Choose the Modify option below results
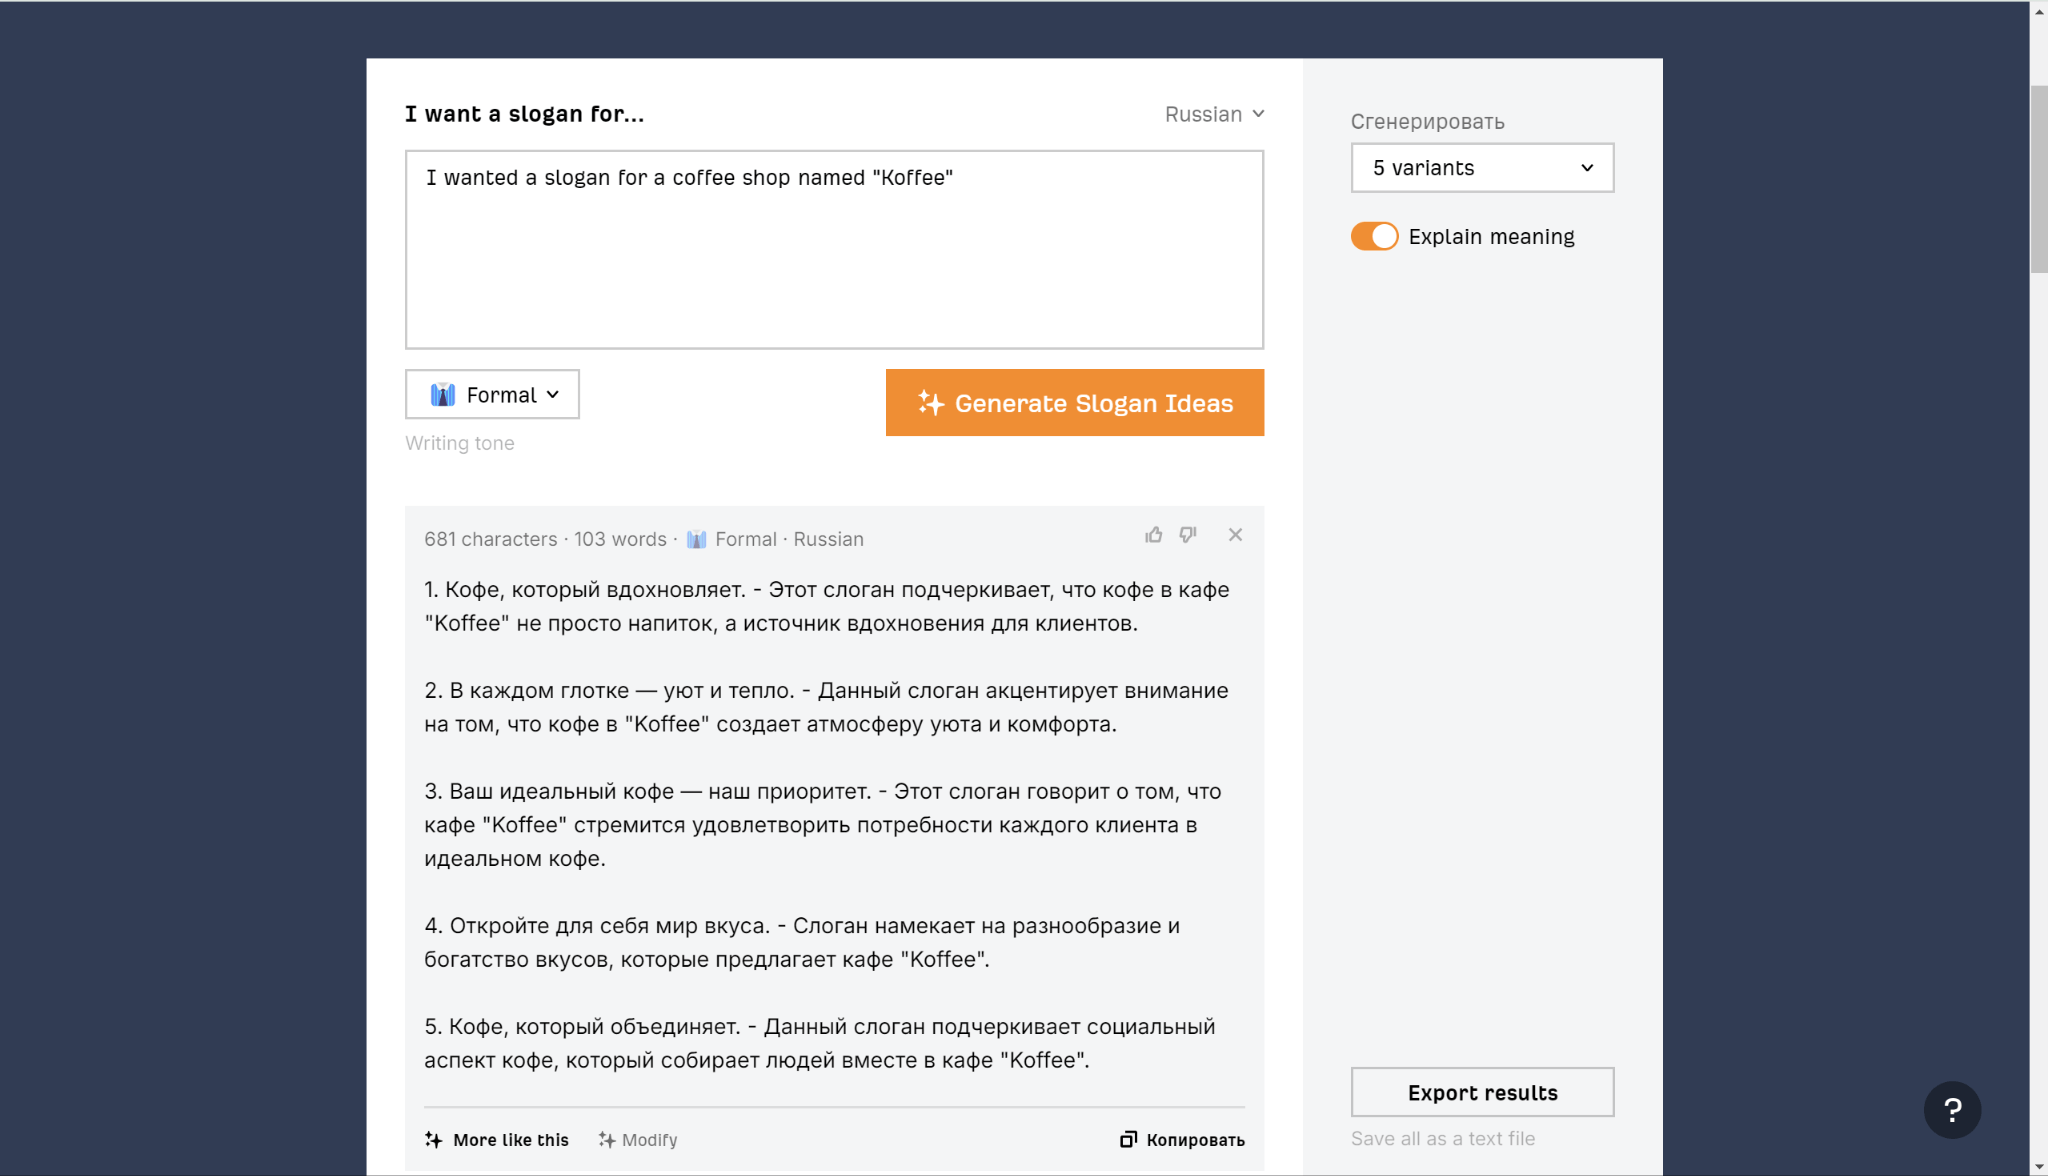 pos(649,1140)
